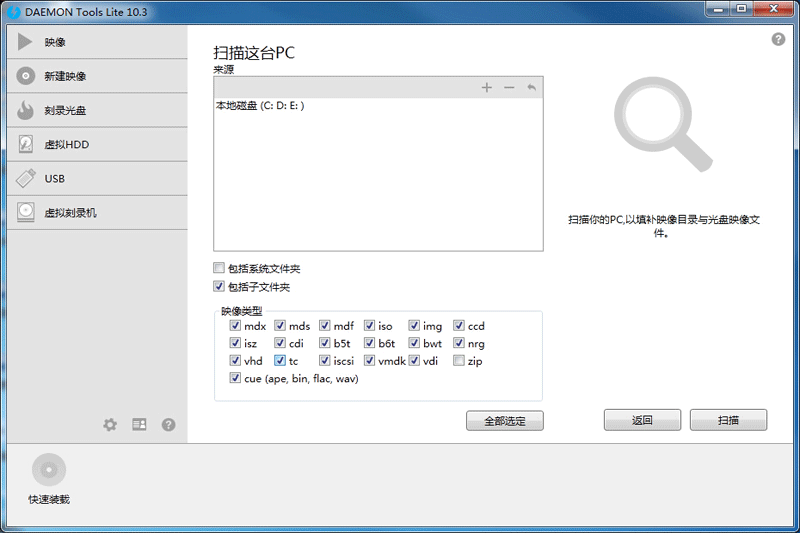Toggle the vmdk checkbox
The image size is (800, 533).
pos(369,361)
